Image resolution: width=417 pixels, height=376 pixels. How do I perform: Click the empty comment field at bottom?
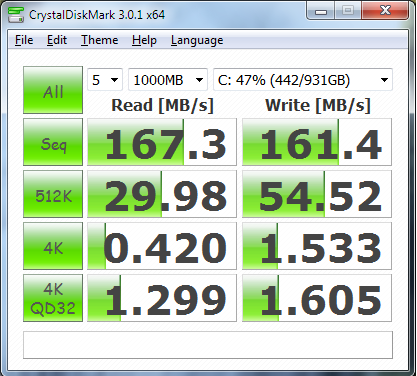(x=208, y=345)
